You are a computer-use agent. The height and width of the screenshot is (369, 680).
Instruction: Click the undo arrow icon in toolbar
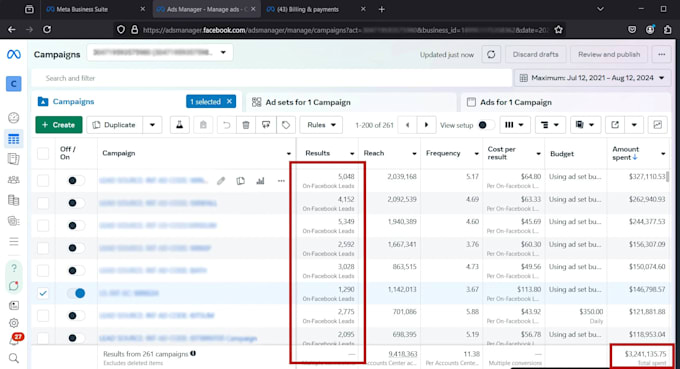pyautogui.click(x=226, y=125)
